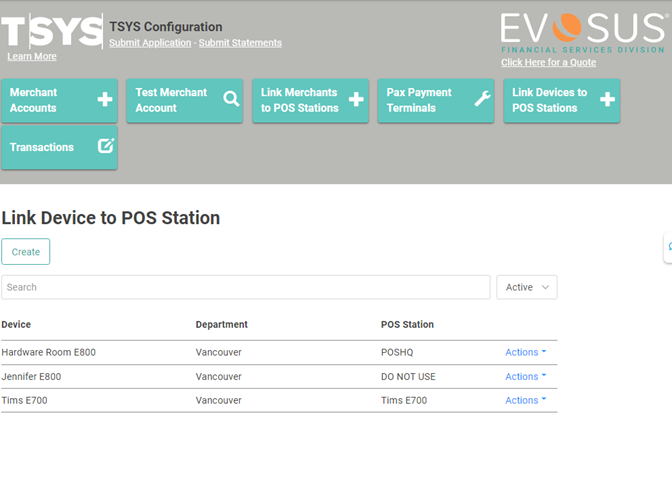Click the plus icon on Link Devices tile
This screenshot has width=672, height=491.
point(607,99)
